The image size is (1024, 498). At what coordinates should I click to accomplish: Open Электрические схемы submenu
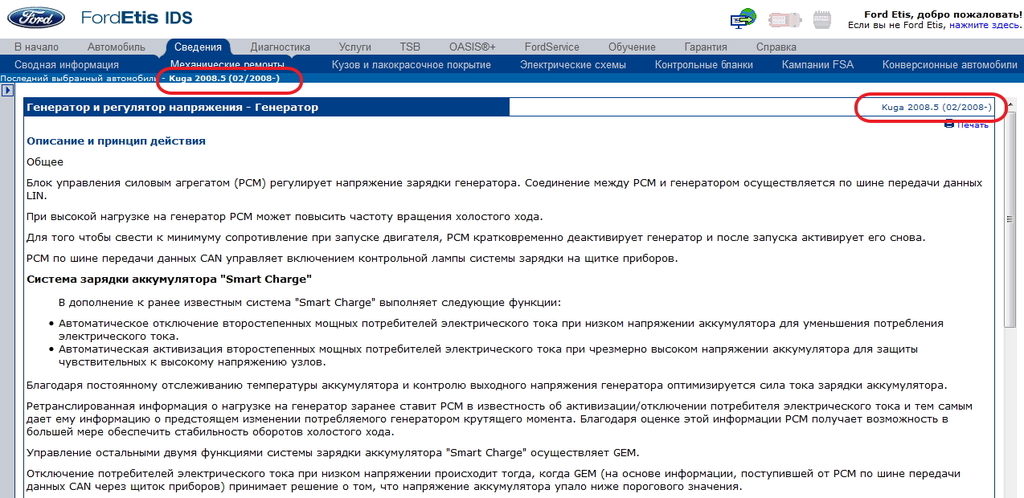[573, 65]
